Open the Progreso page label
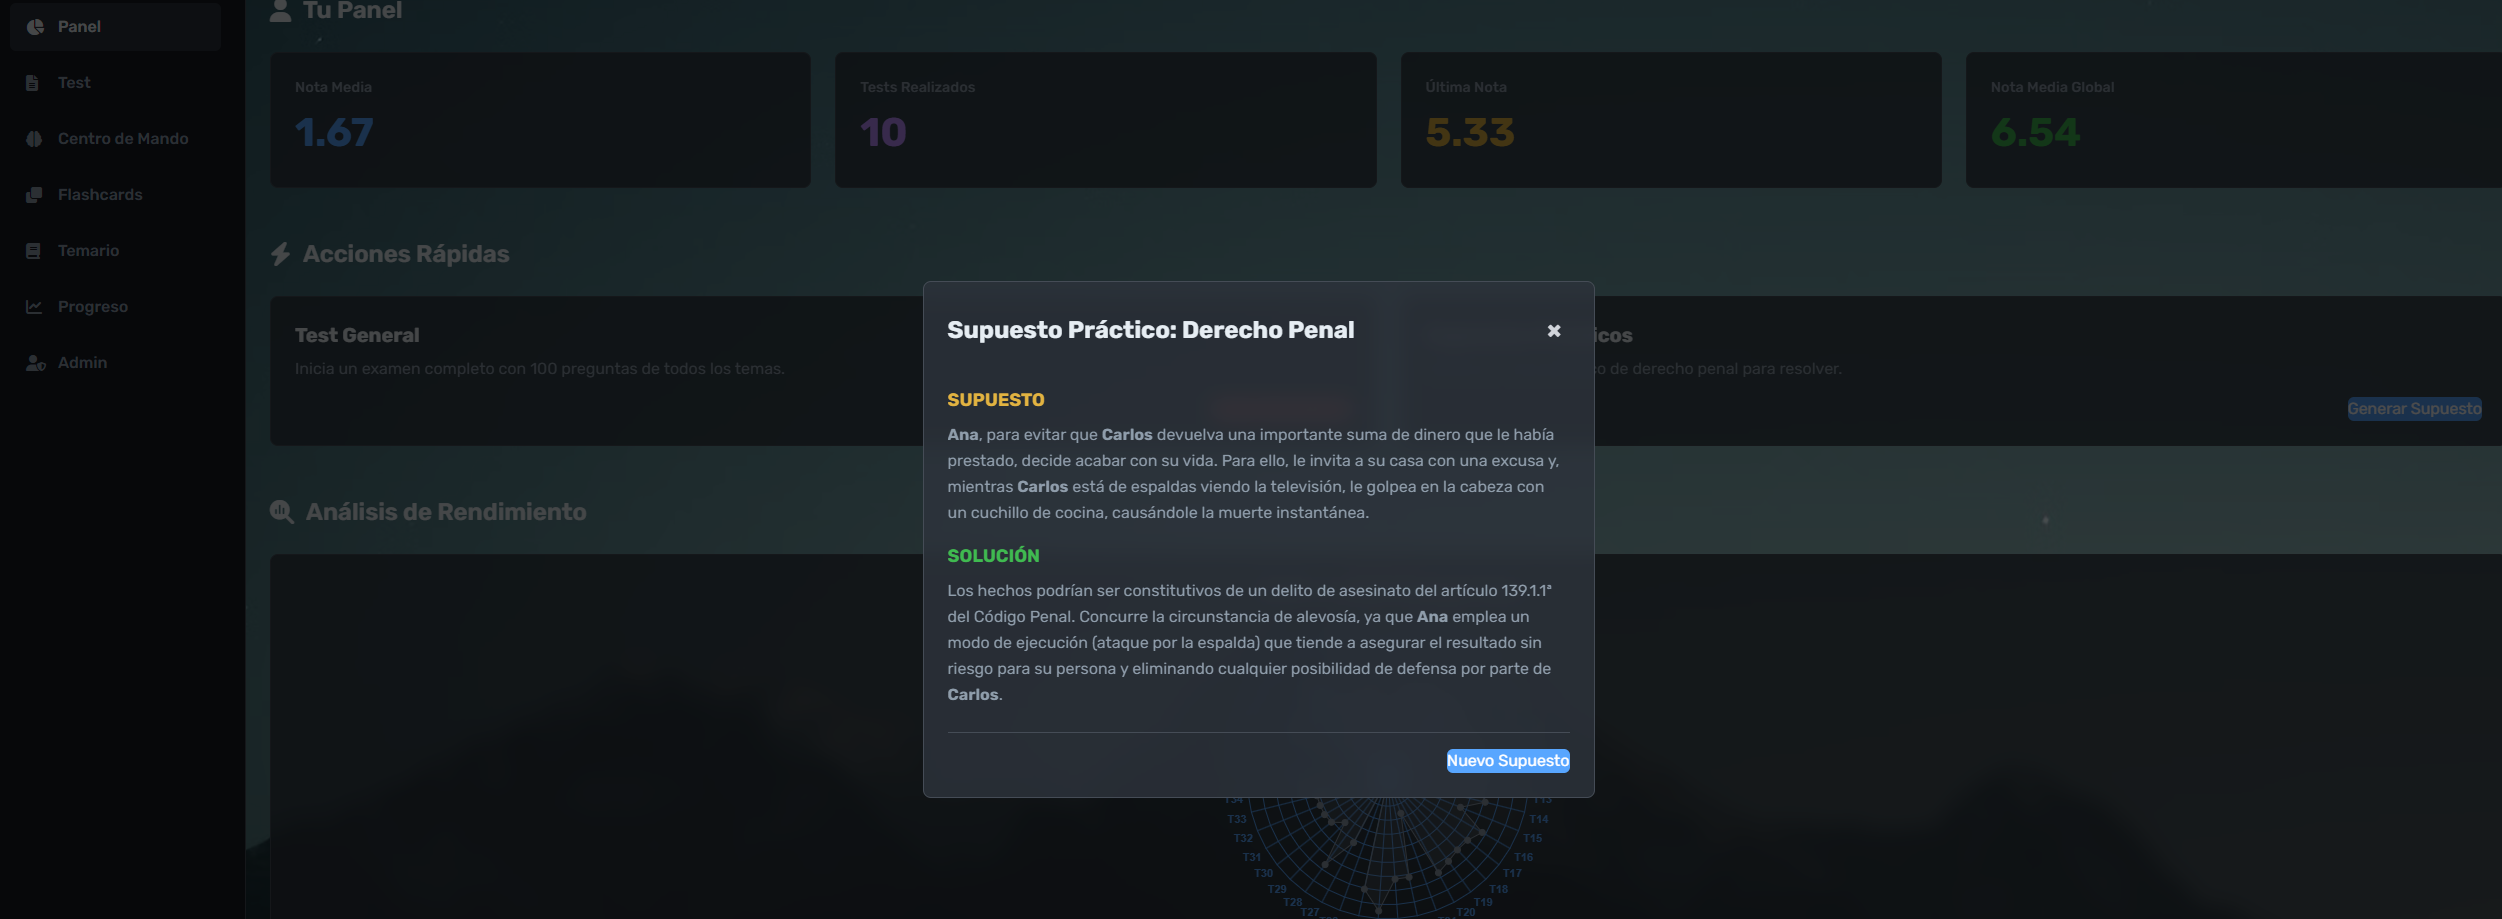Viewport: 2502px width, 919px height. [x=93, y=307]
